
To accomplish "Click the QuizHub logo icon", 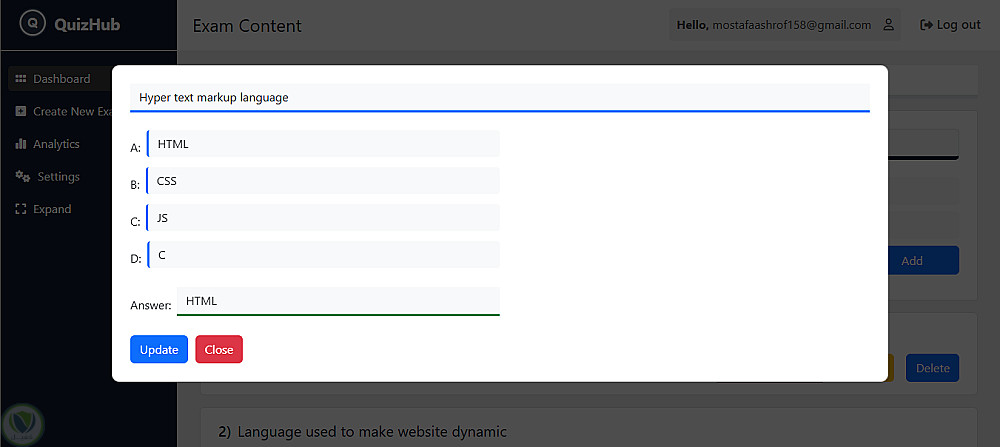I will tap(33, 24).
